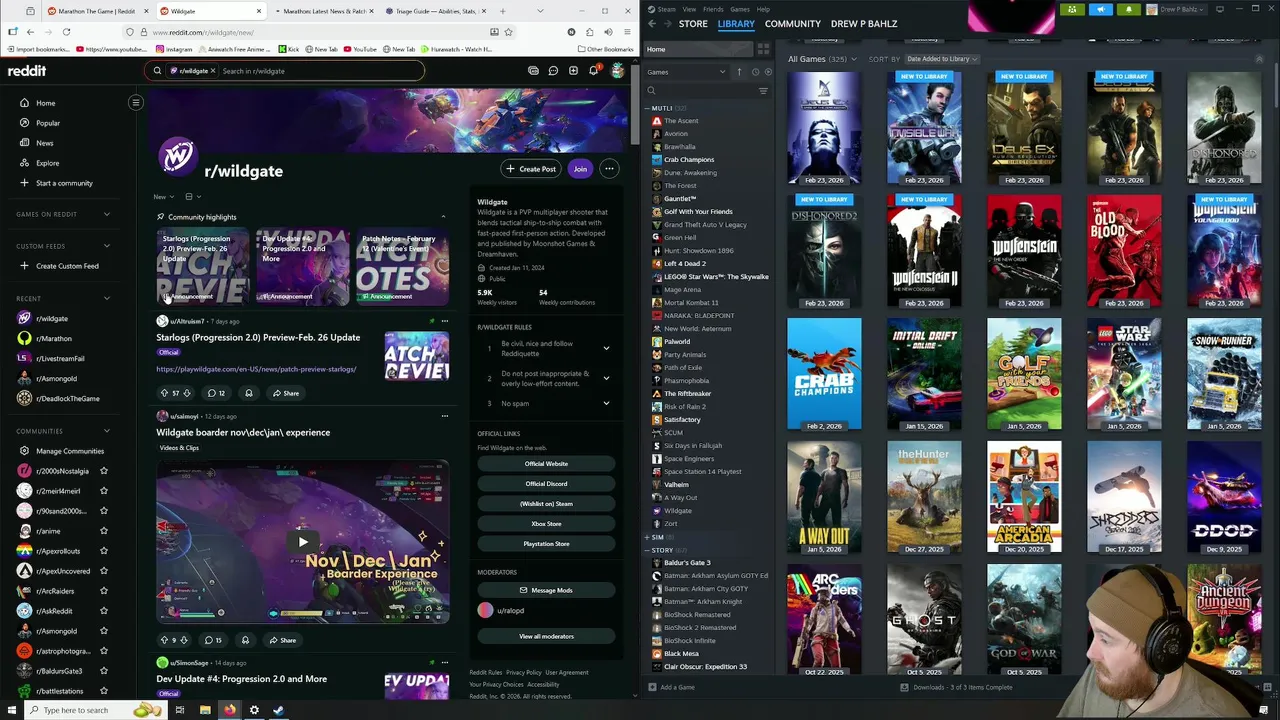Click Message Mods button
The height and width of the screenshot is (720, 1280).
coord(546,591)
